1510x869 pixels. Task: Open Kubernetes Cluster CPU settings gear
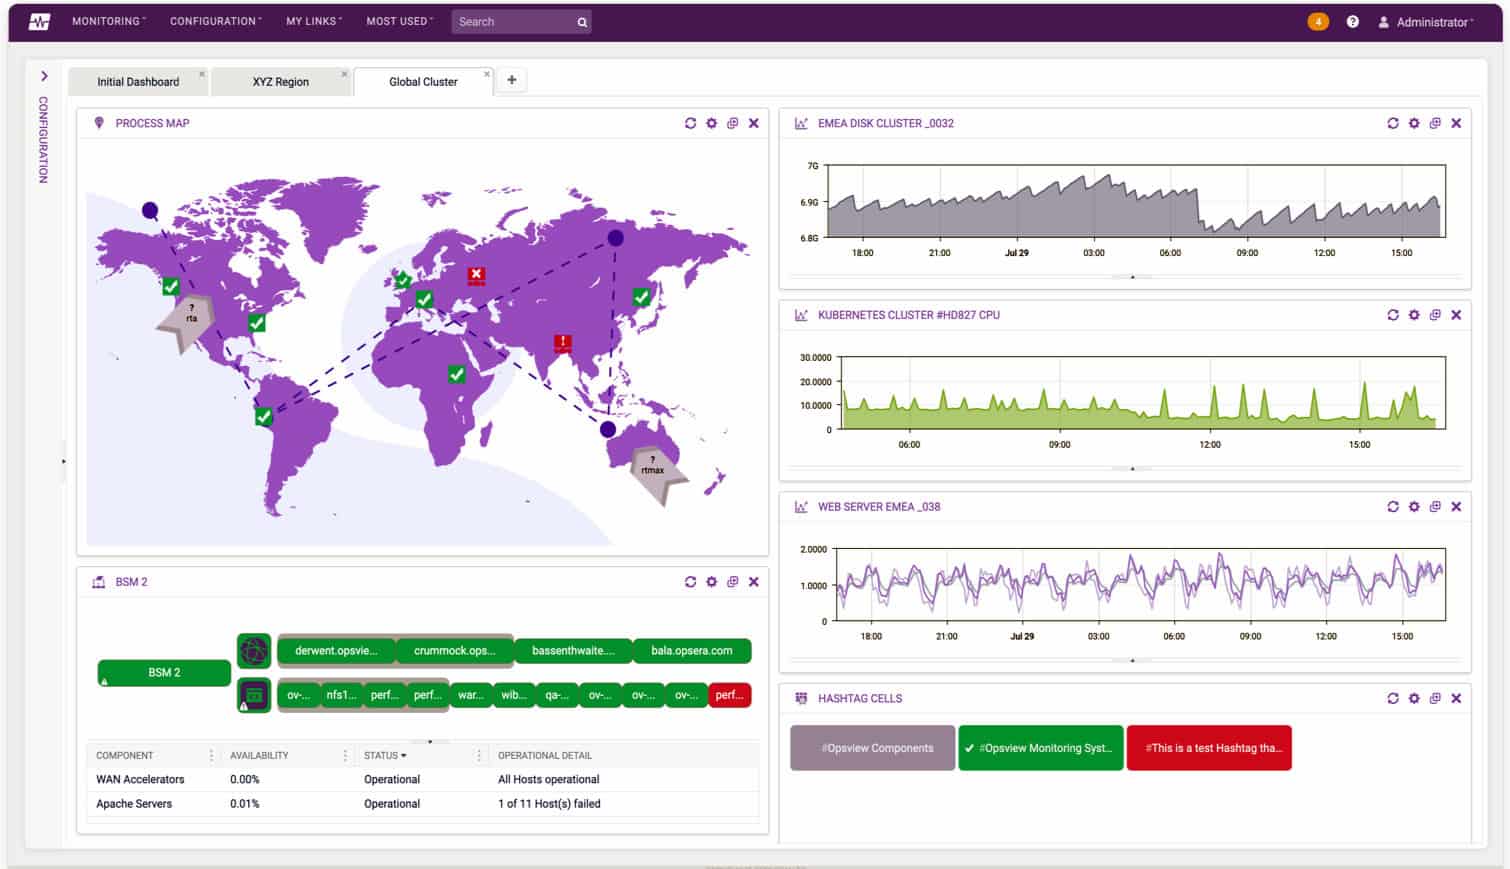[x=1414, y=315]
